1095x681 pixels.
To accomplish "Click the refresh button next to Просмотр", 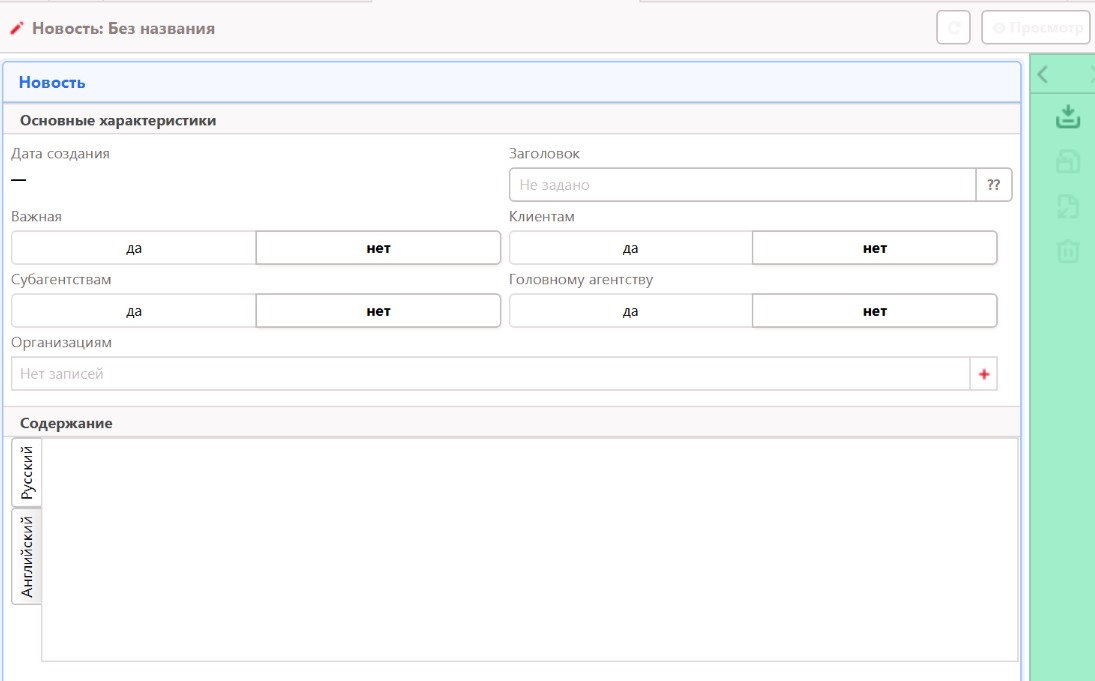I will [953, 28].
